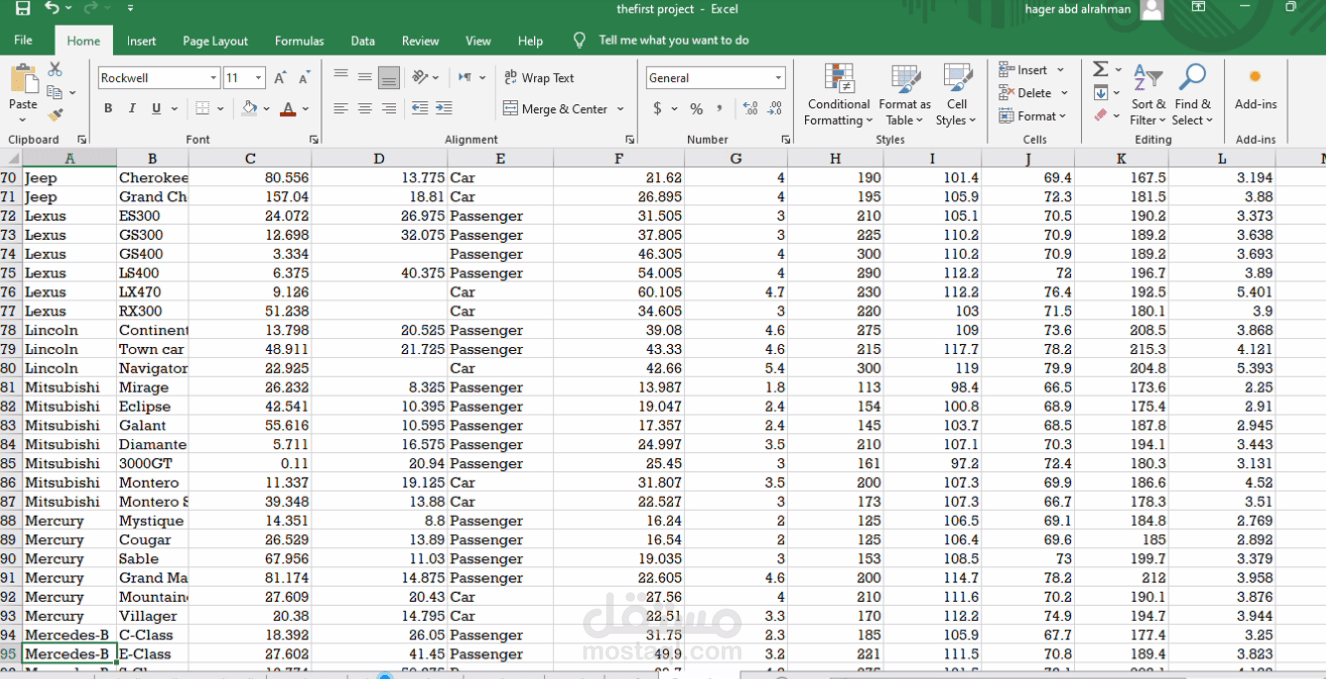The image size is (1326, 679).
Task: Open the Ribbon Display Options
Action: point(1198,8)
